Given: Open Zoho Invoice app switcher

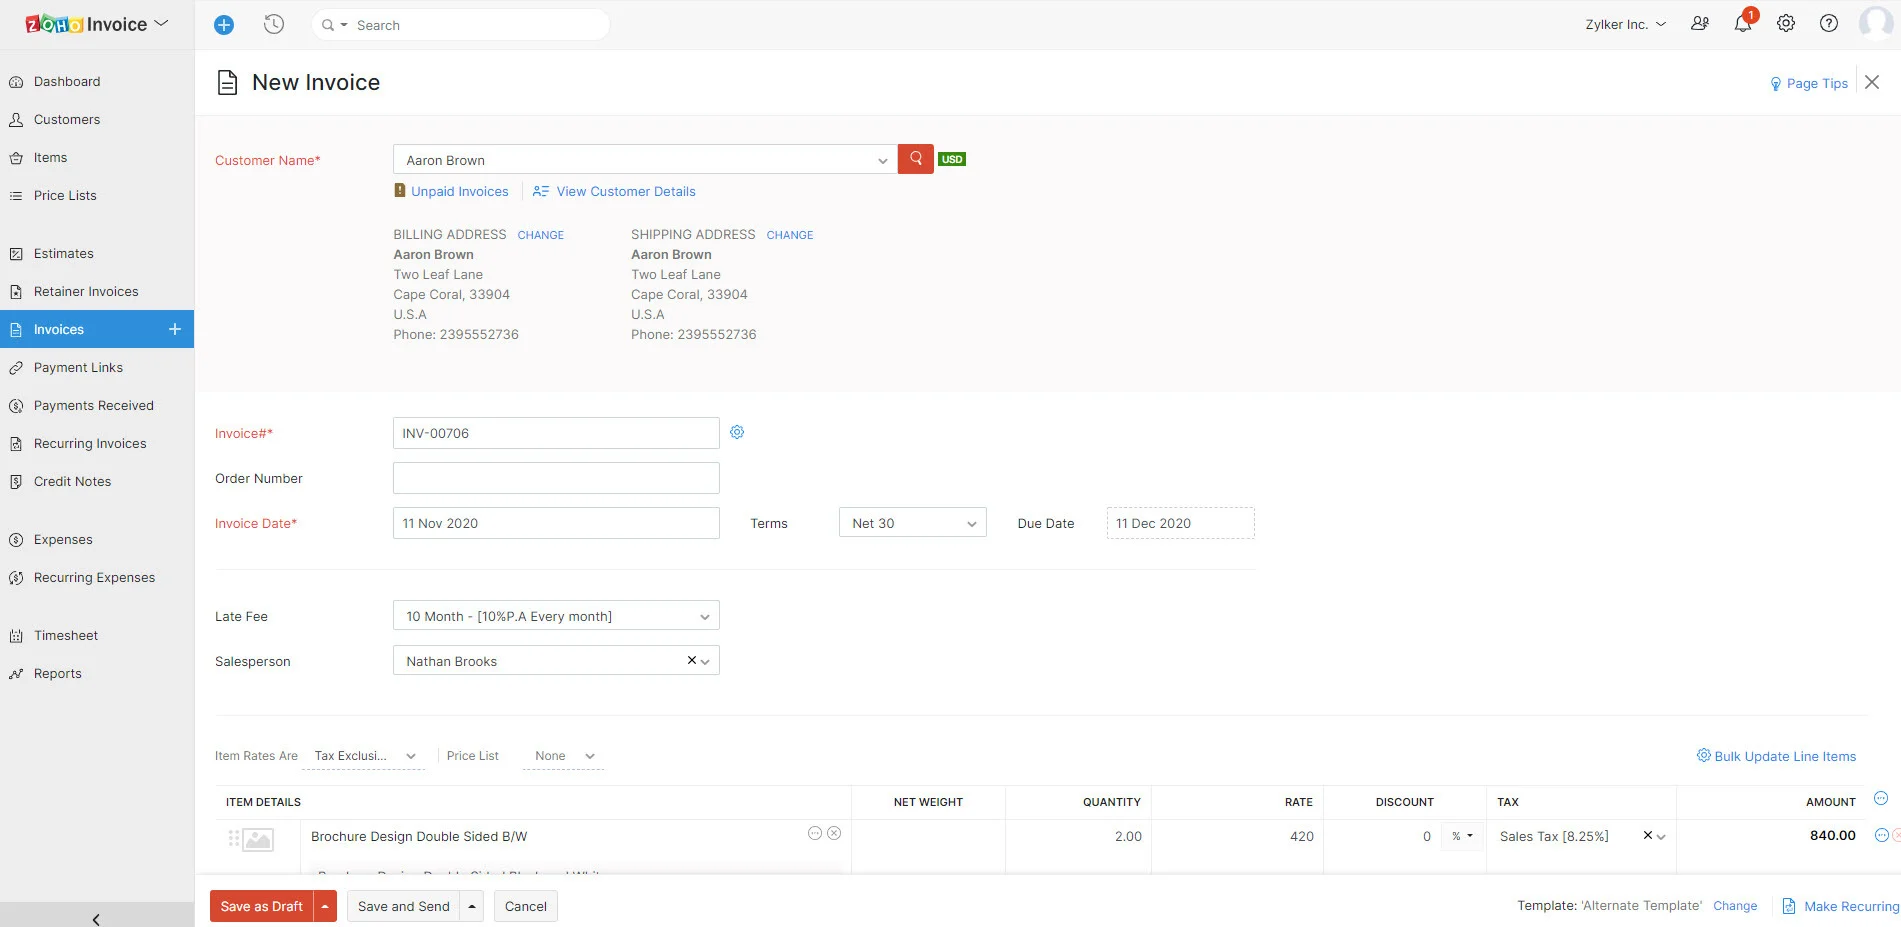Looking at the screenshot, I should [97, 24].
